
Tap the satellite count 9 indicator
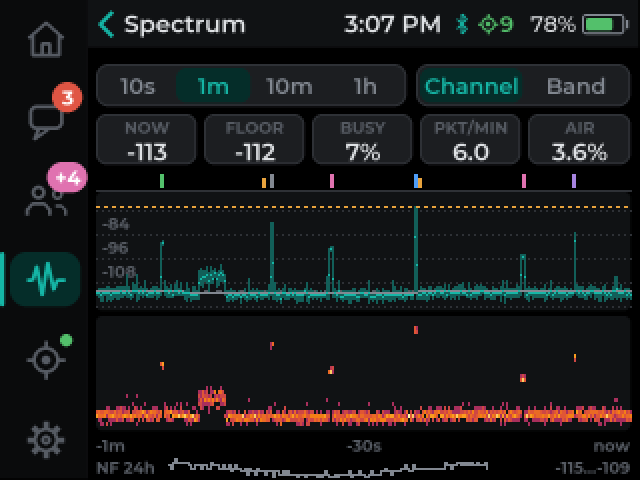[x=496, y=24]
